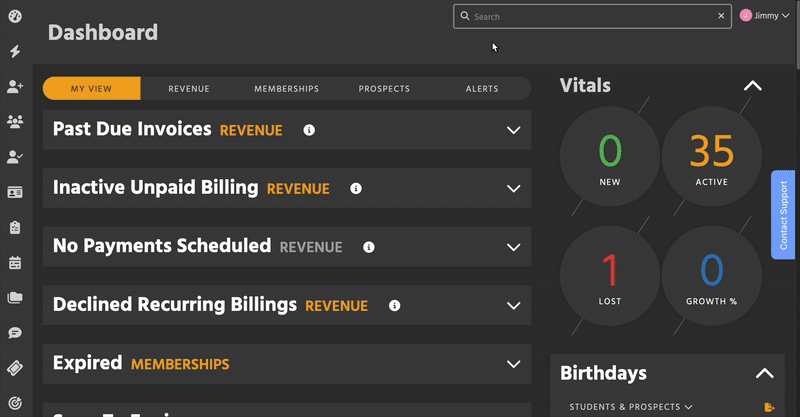
Task: Open the person with checkmark sidebar icon
Action: 15,157
